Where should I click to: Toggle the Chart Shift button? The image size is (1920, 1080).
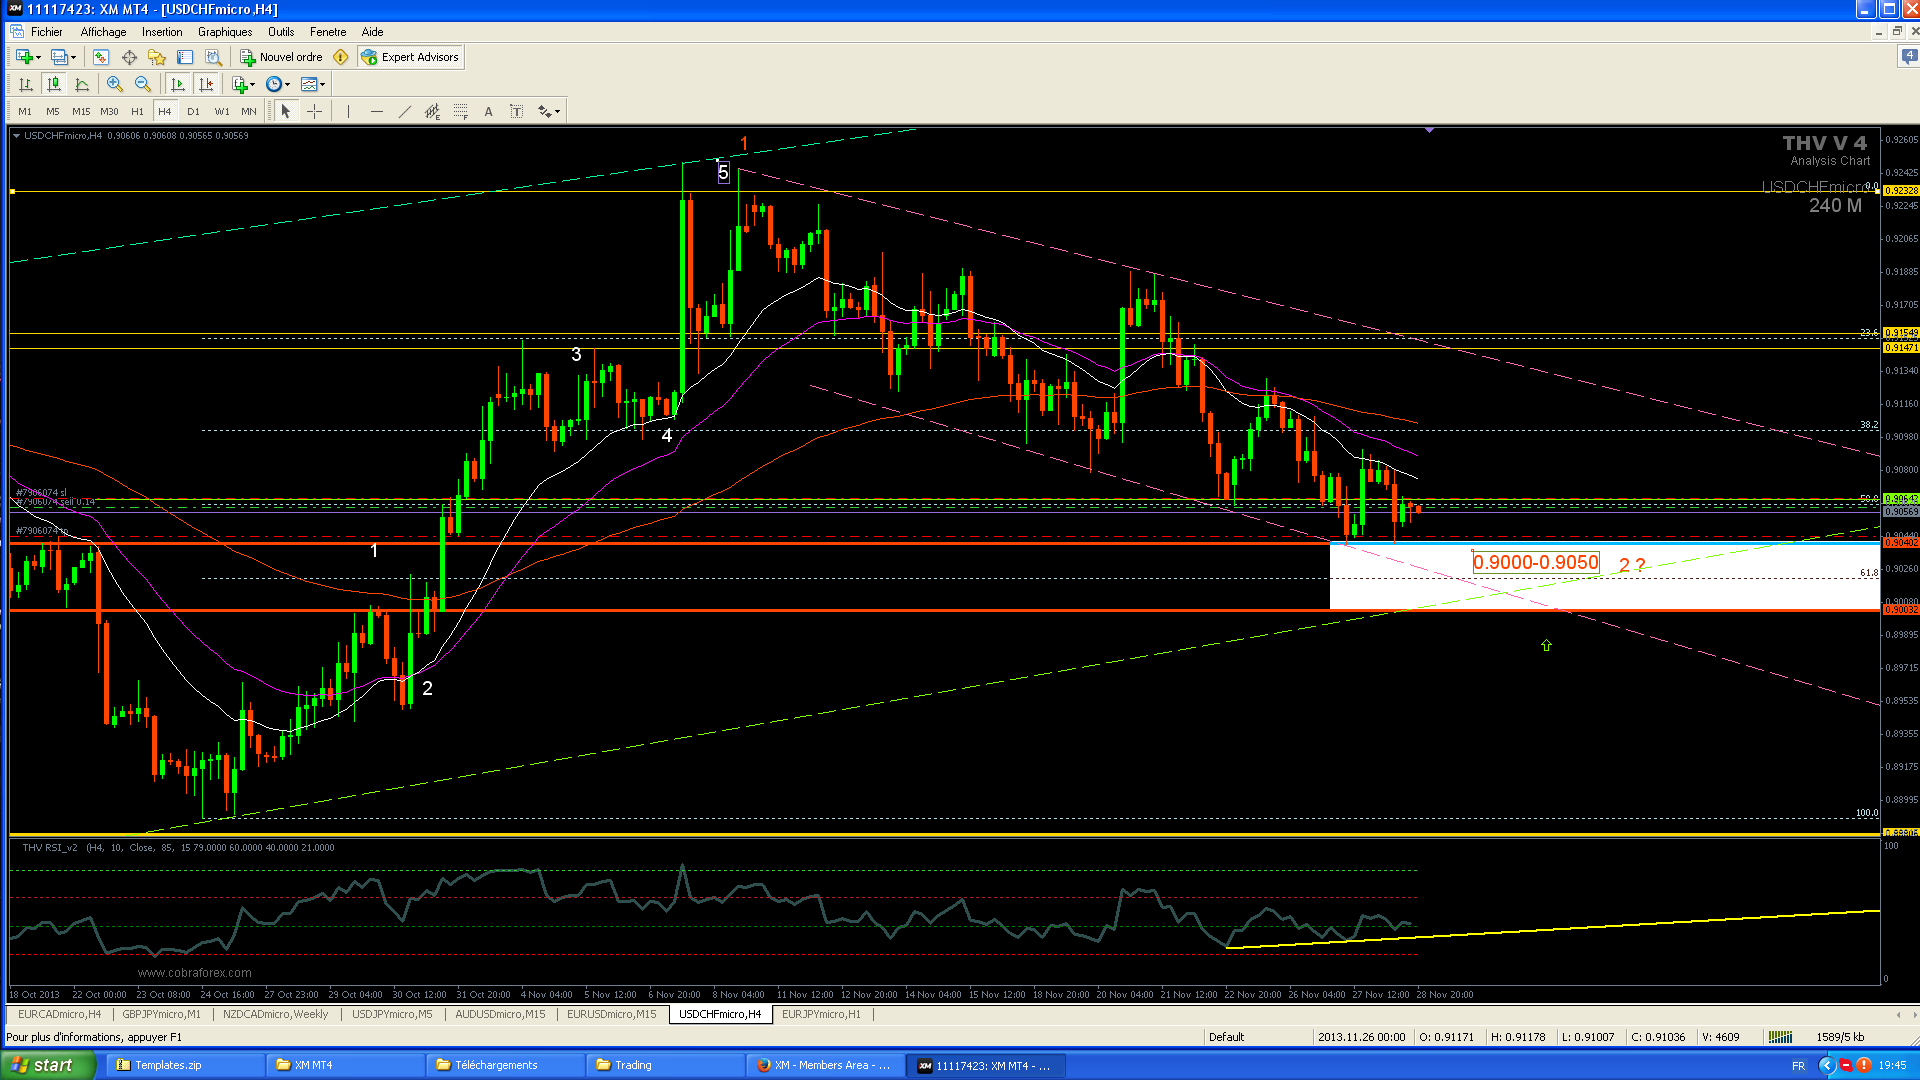(x=206, y=84)
